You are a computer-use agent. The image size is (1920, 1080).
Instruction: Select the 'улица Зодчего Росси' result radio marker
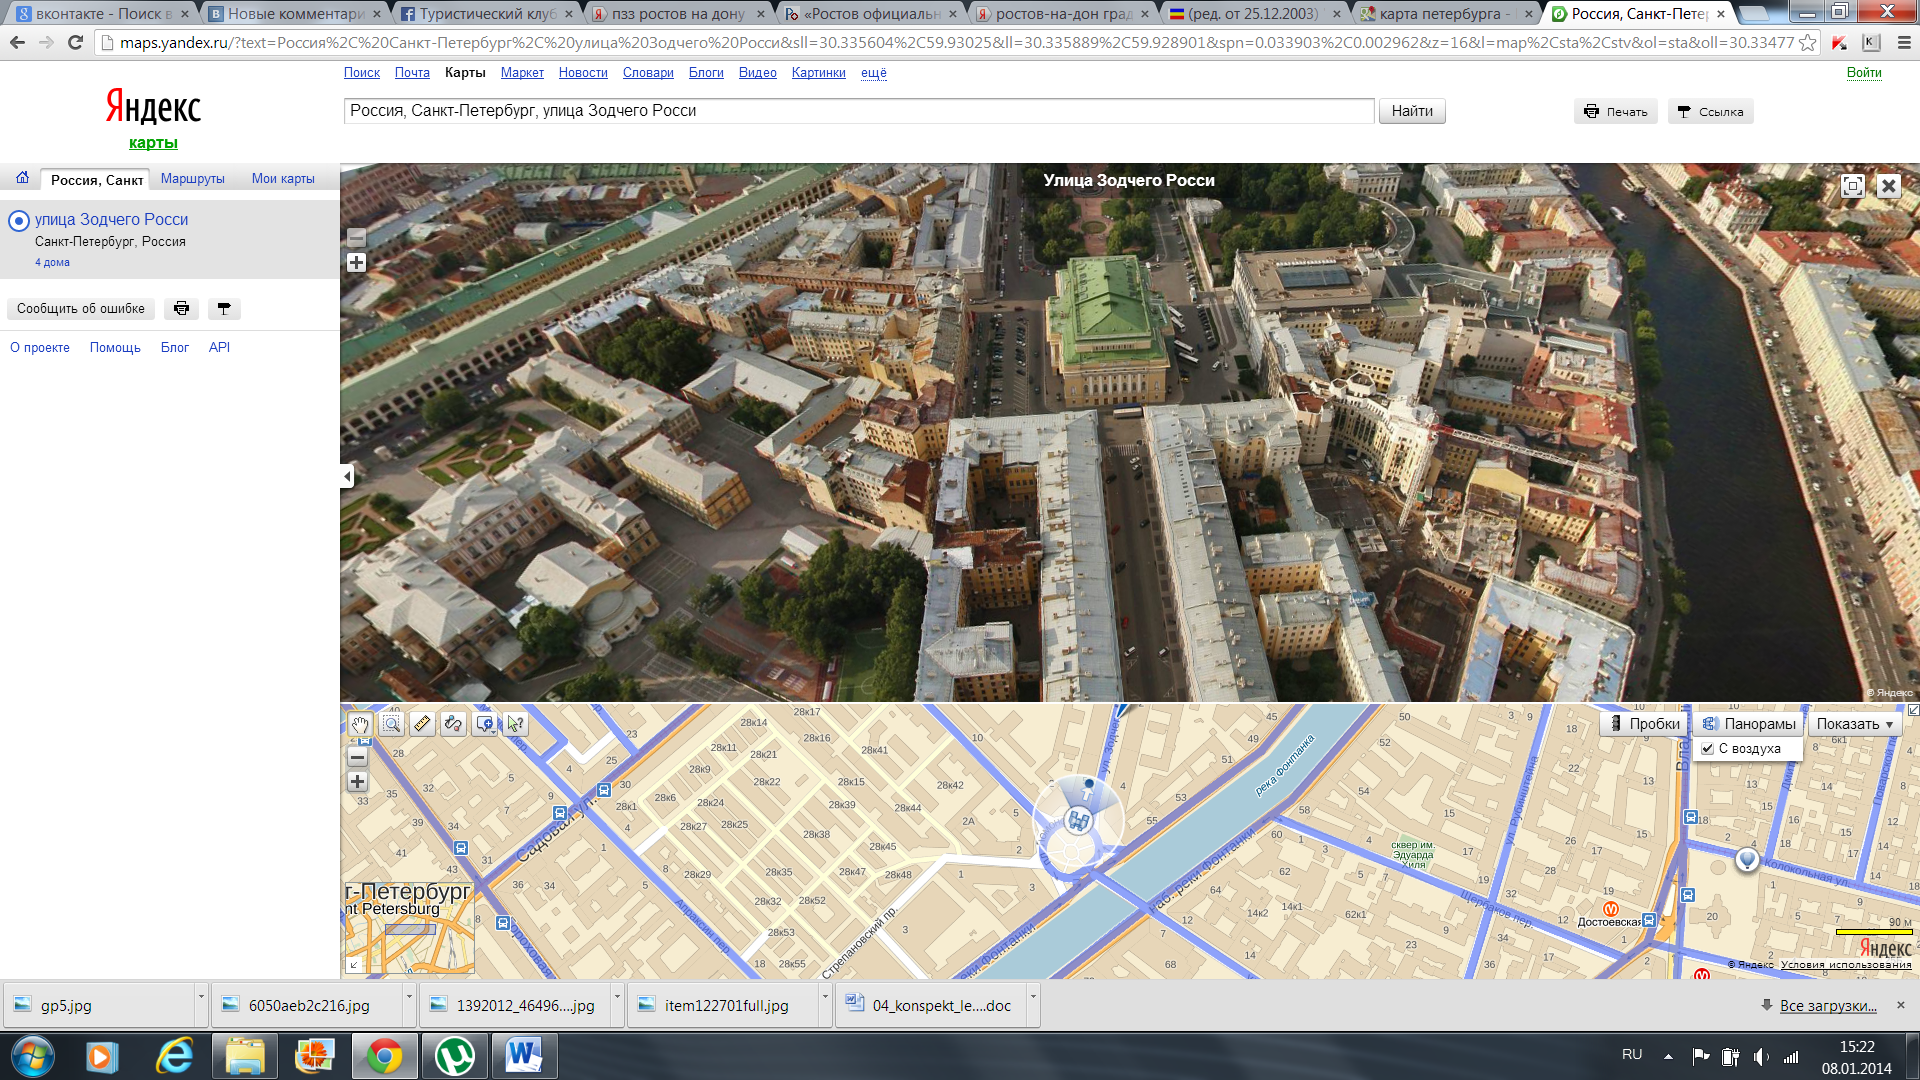point(19,221)
